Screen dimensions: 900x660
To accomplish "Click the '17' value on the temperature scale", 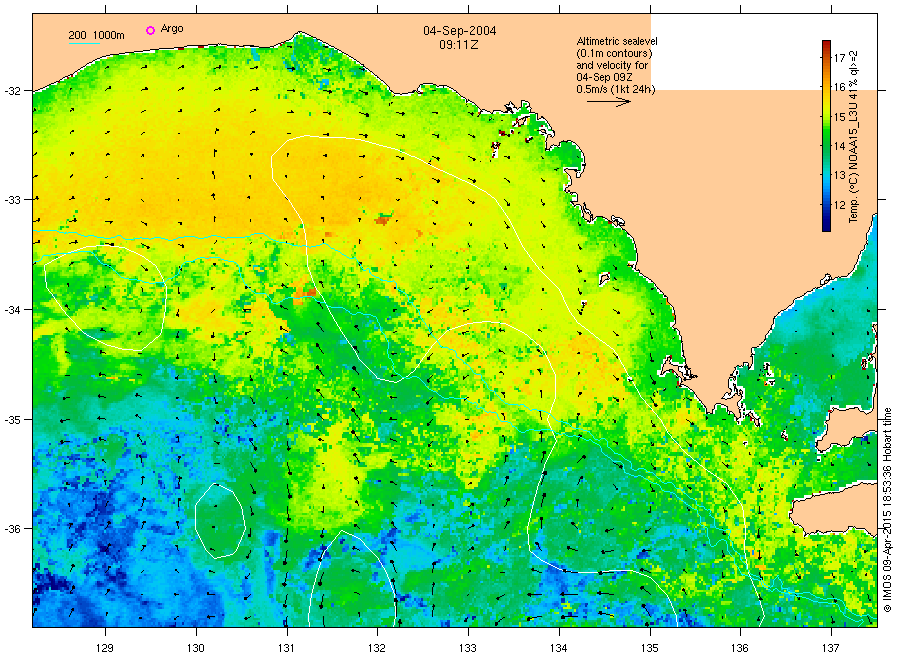I will click(839, 57).
